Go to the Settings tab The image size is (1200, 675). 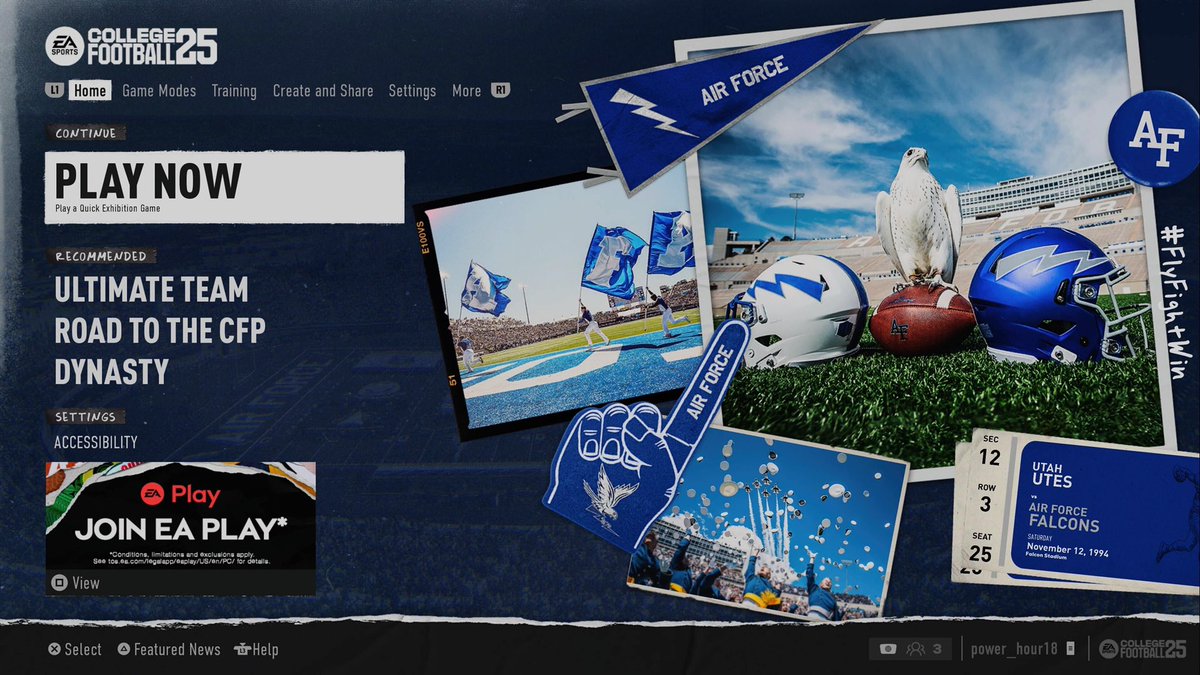tap(412, 90)
